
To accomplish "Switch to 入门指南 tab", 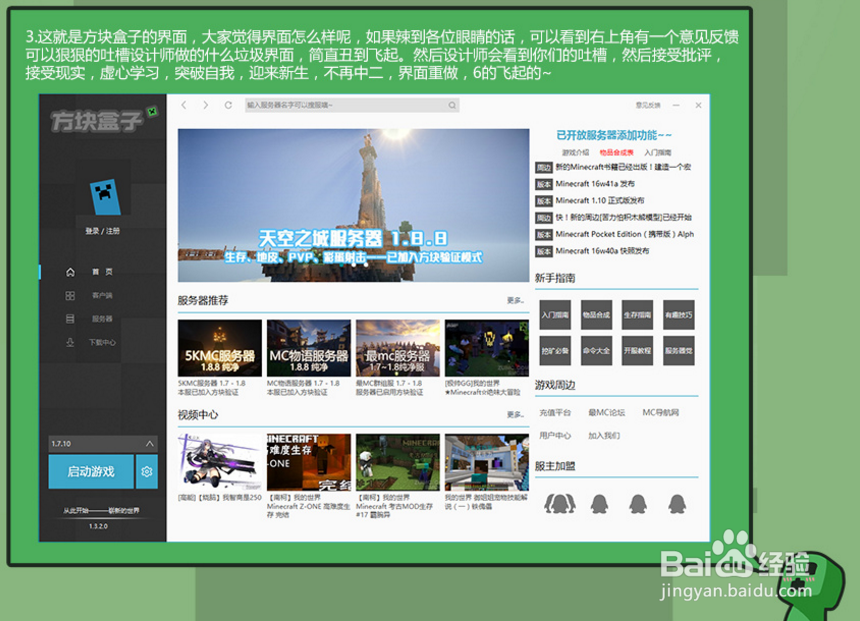I will pos(658,153).
